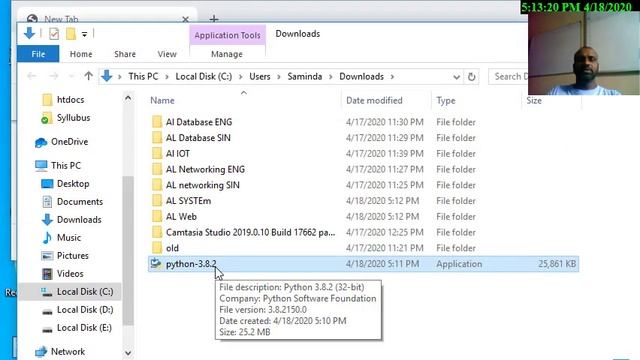The width and height of the screenshot is (640, 360).
Task: Click Local Disk (C:) breadcrumb in address bar
Action: [x=204, y=76]
